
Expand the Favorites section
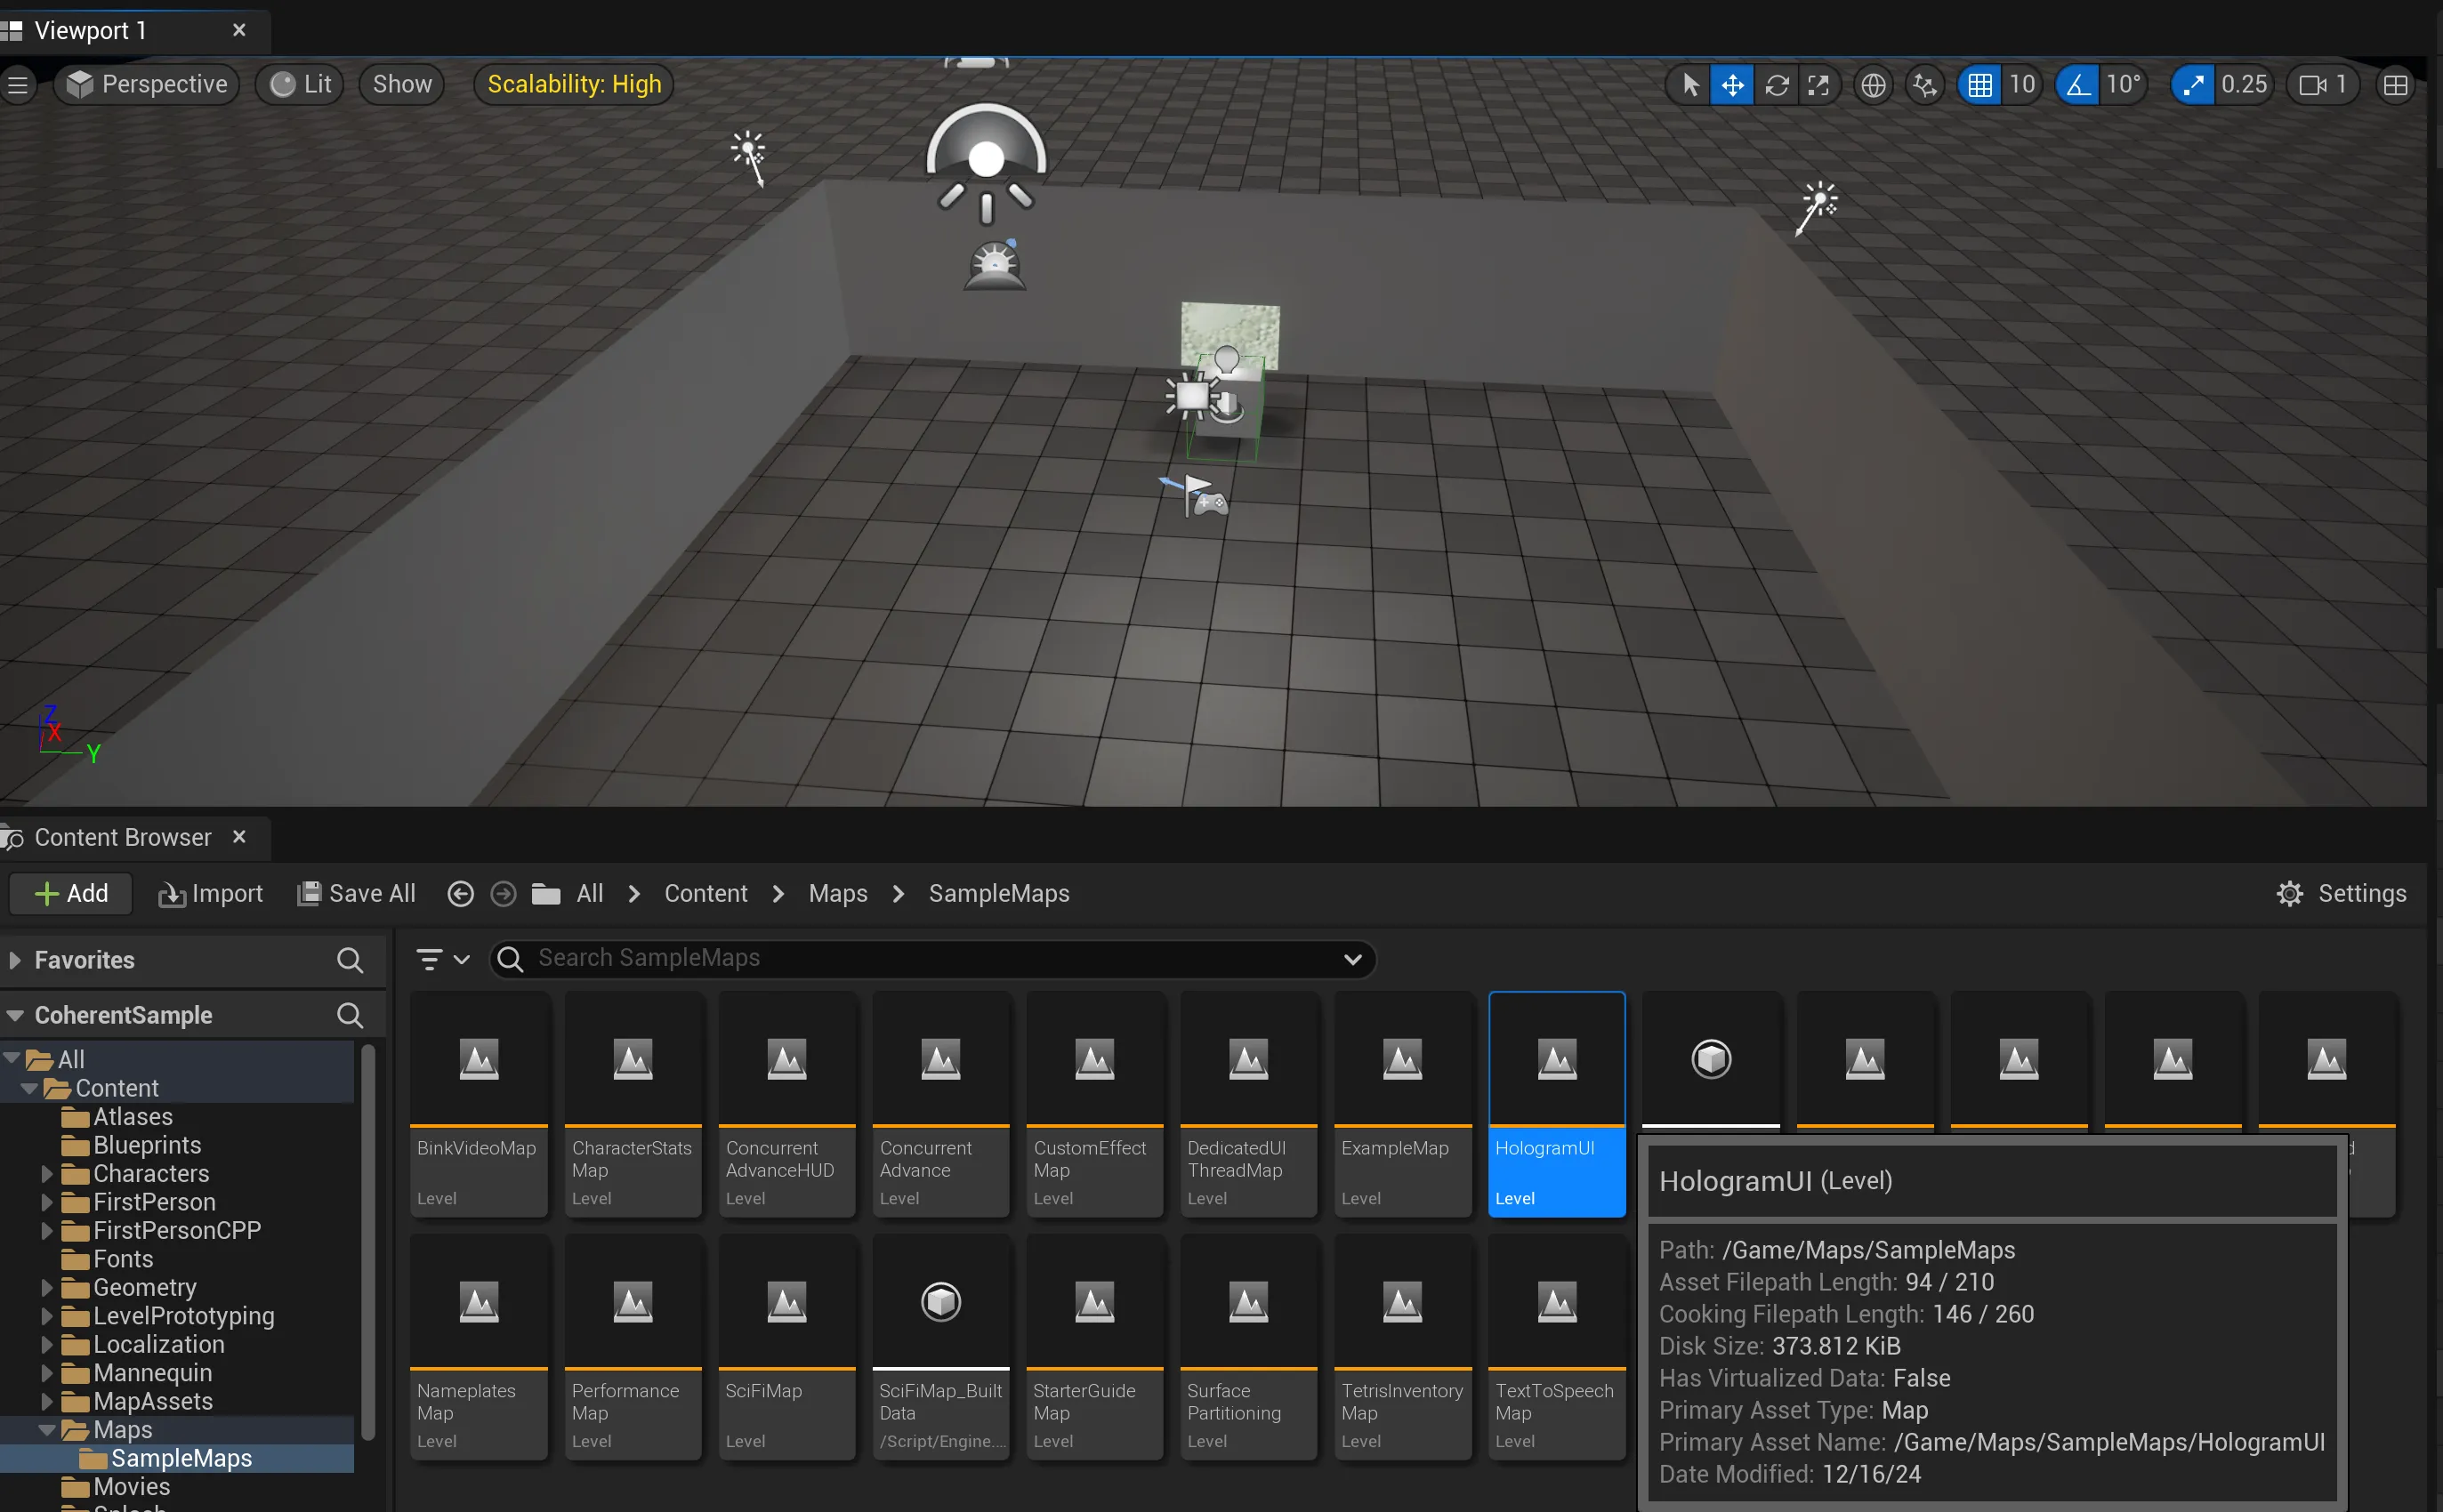pyautogui.click(x=15, y=960)
